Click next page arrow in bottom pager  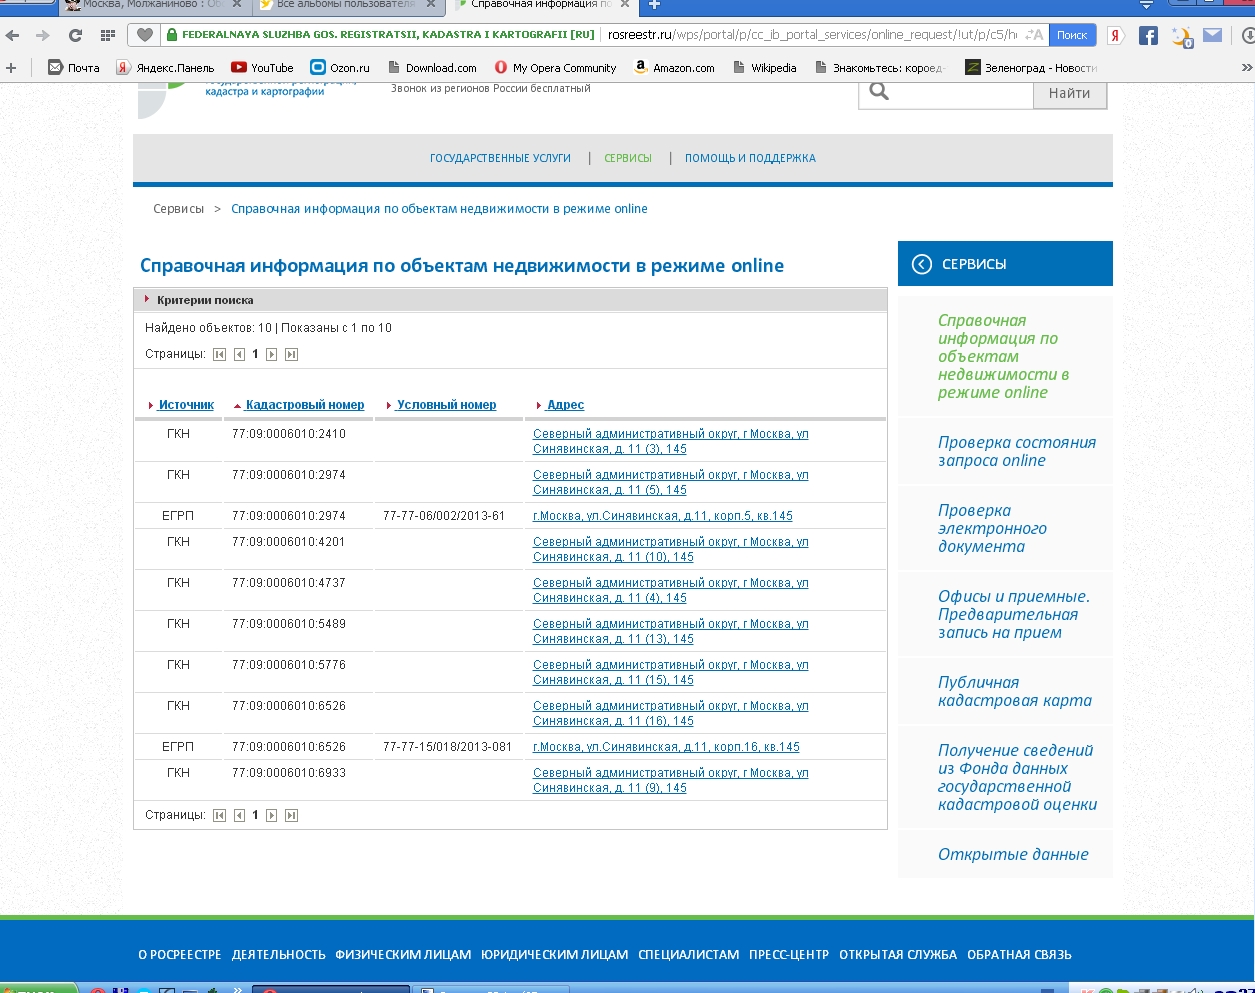[271, 815]
